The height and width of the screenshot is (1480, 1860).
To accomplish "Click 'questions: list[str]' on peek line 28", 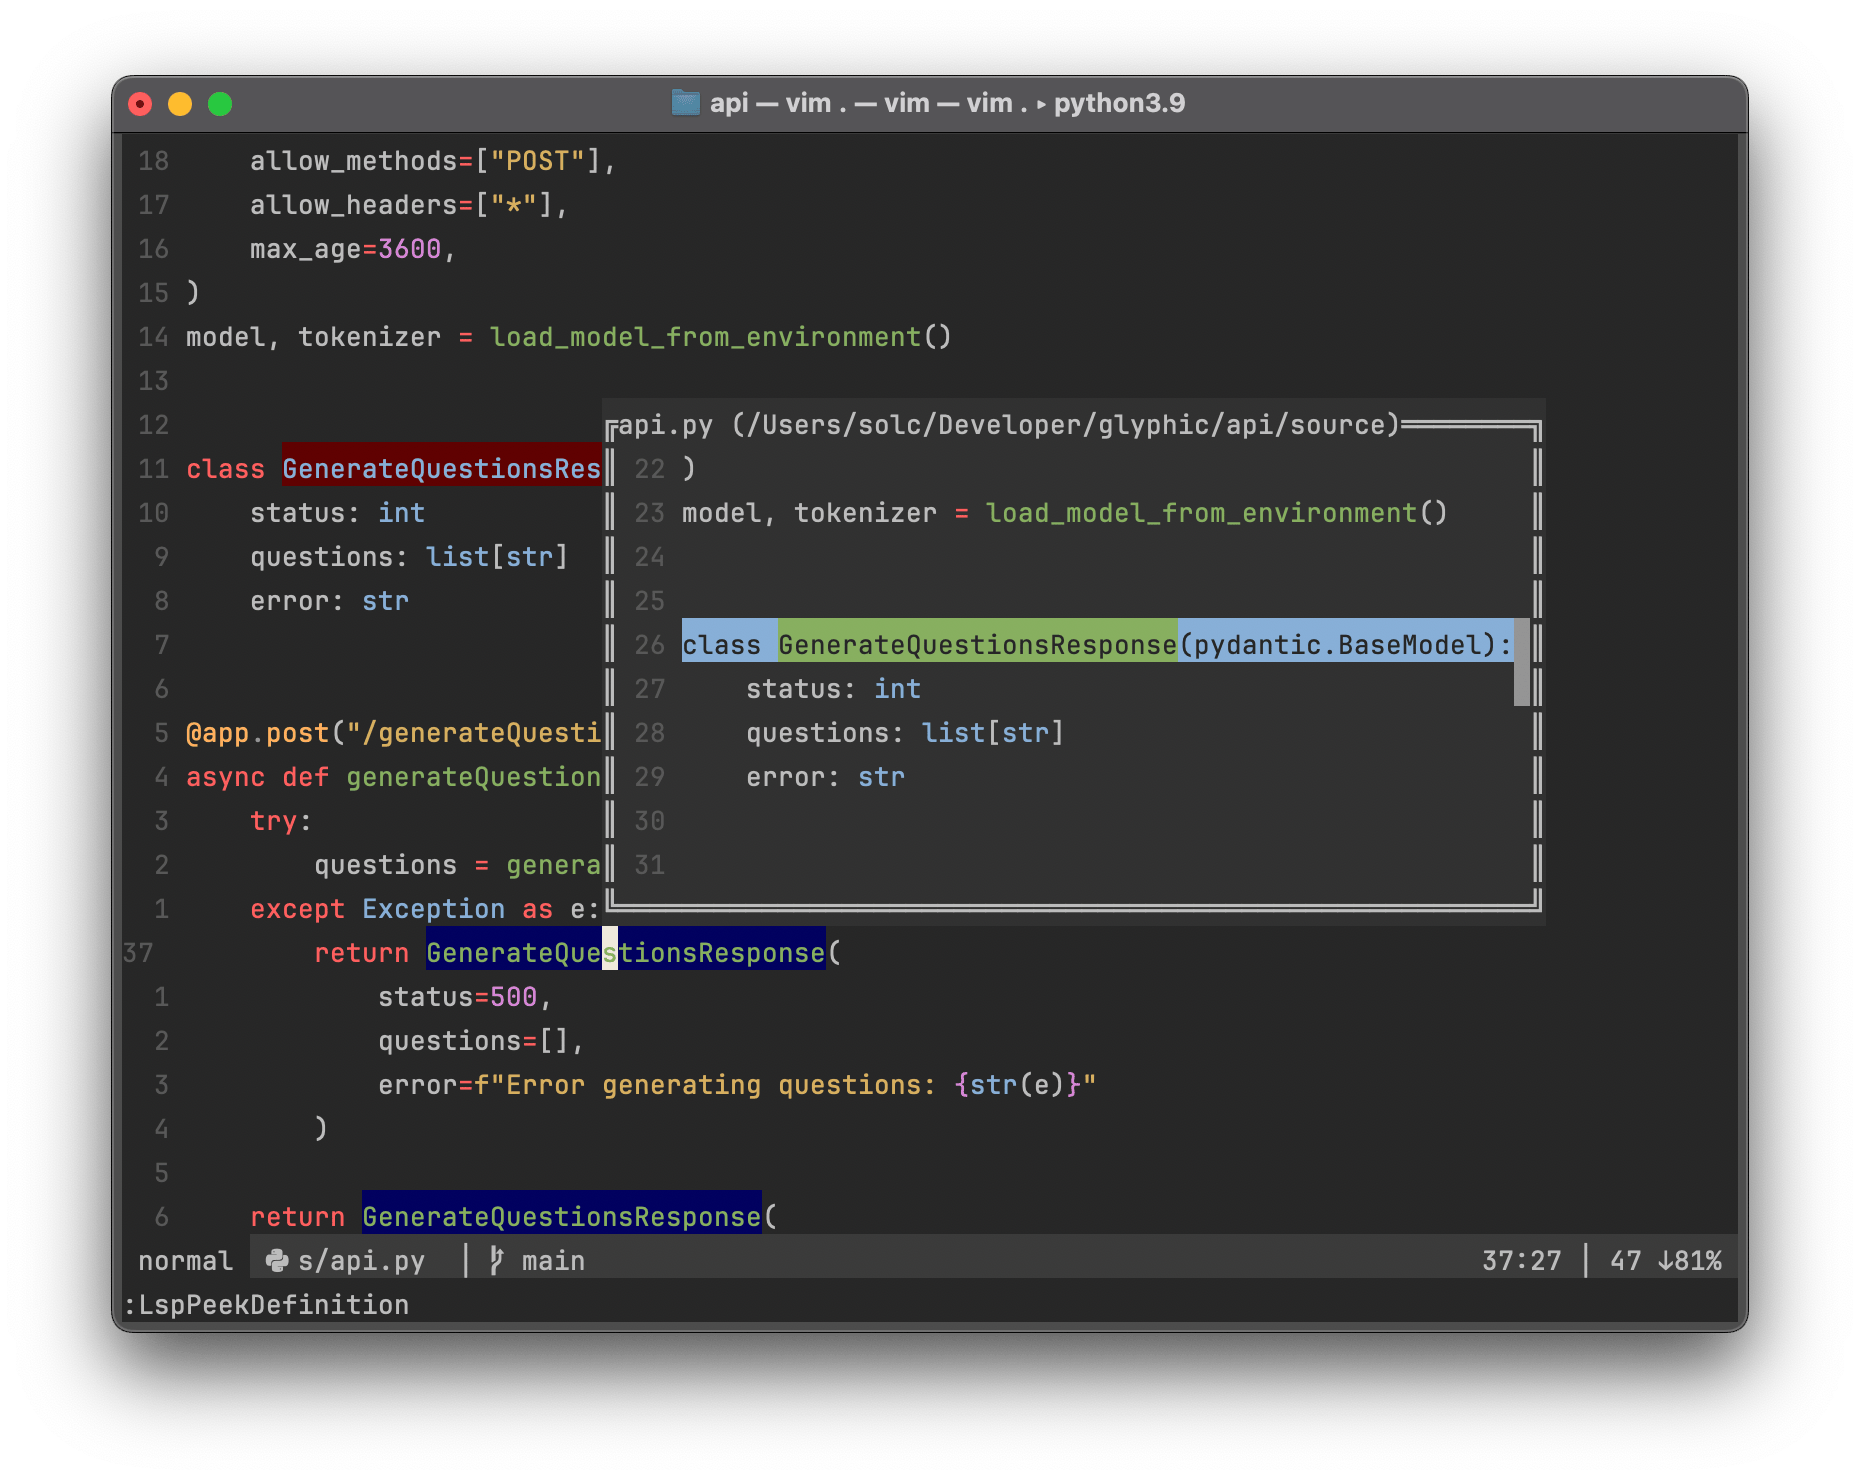I will (x=905, y=733).
